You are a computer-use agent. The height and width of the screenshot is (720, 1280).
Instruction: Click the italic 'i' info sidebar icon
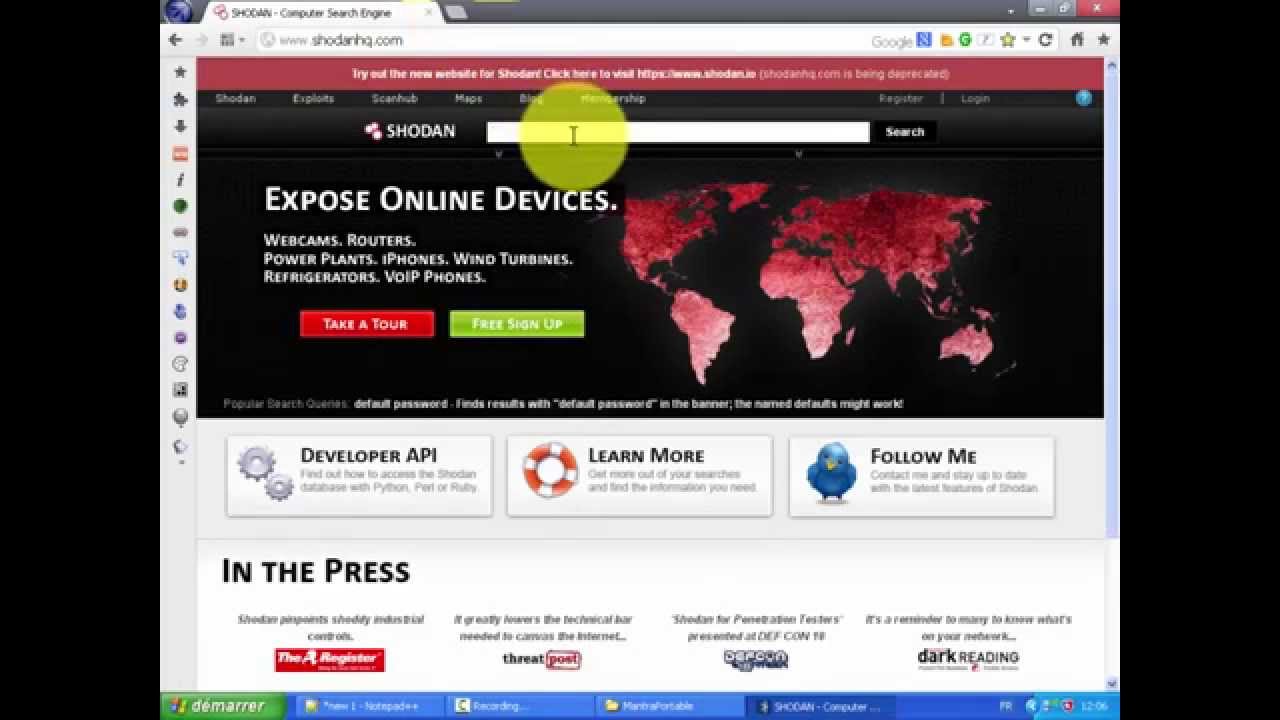coord(180,180)
